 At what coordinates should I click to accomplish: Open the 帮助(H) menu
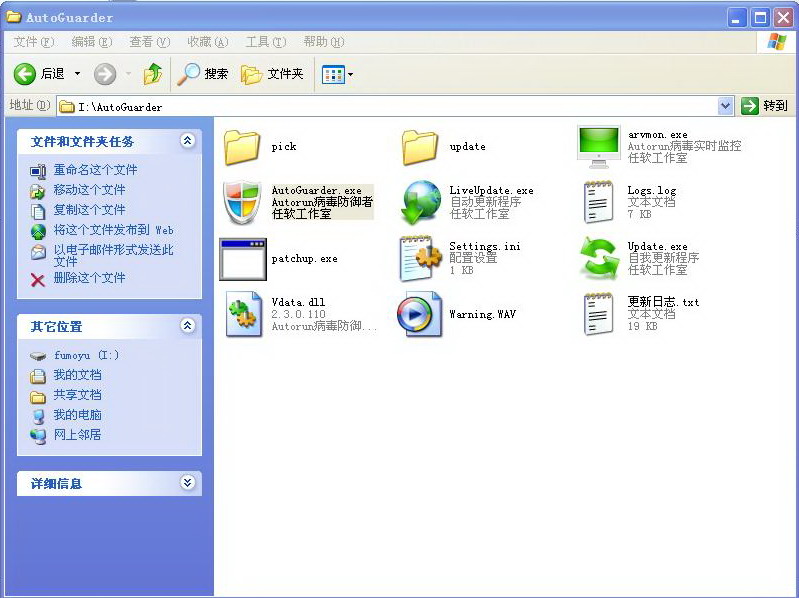pyautogui.click(x=324, y=42)
